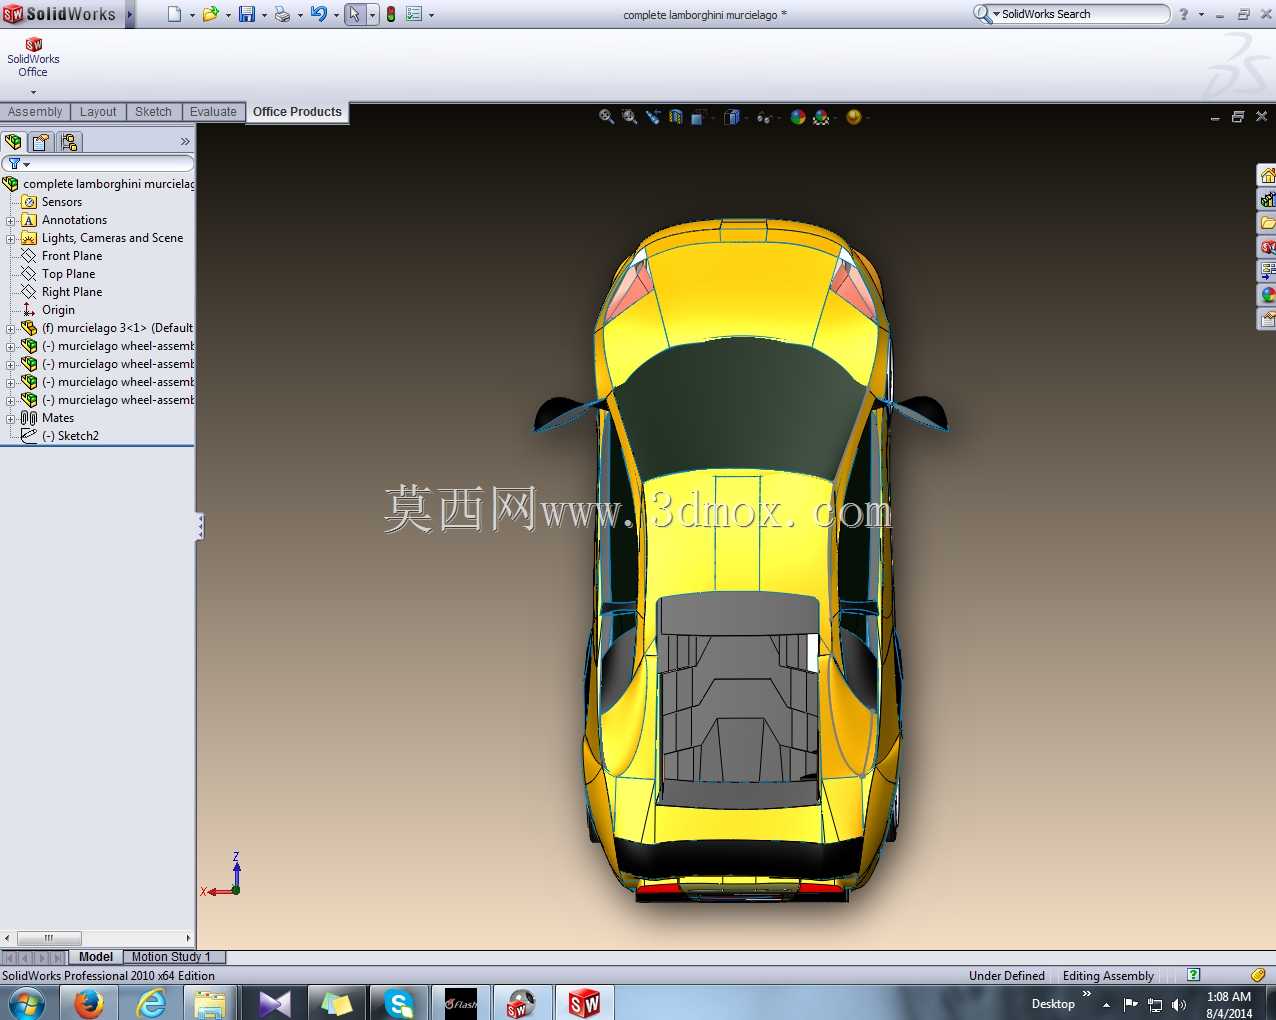This screenshot has width=1276, height=1020.
Task: Open the Select tool dropdown arrow
Action: pos(372,15)
